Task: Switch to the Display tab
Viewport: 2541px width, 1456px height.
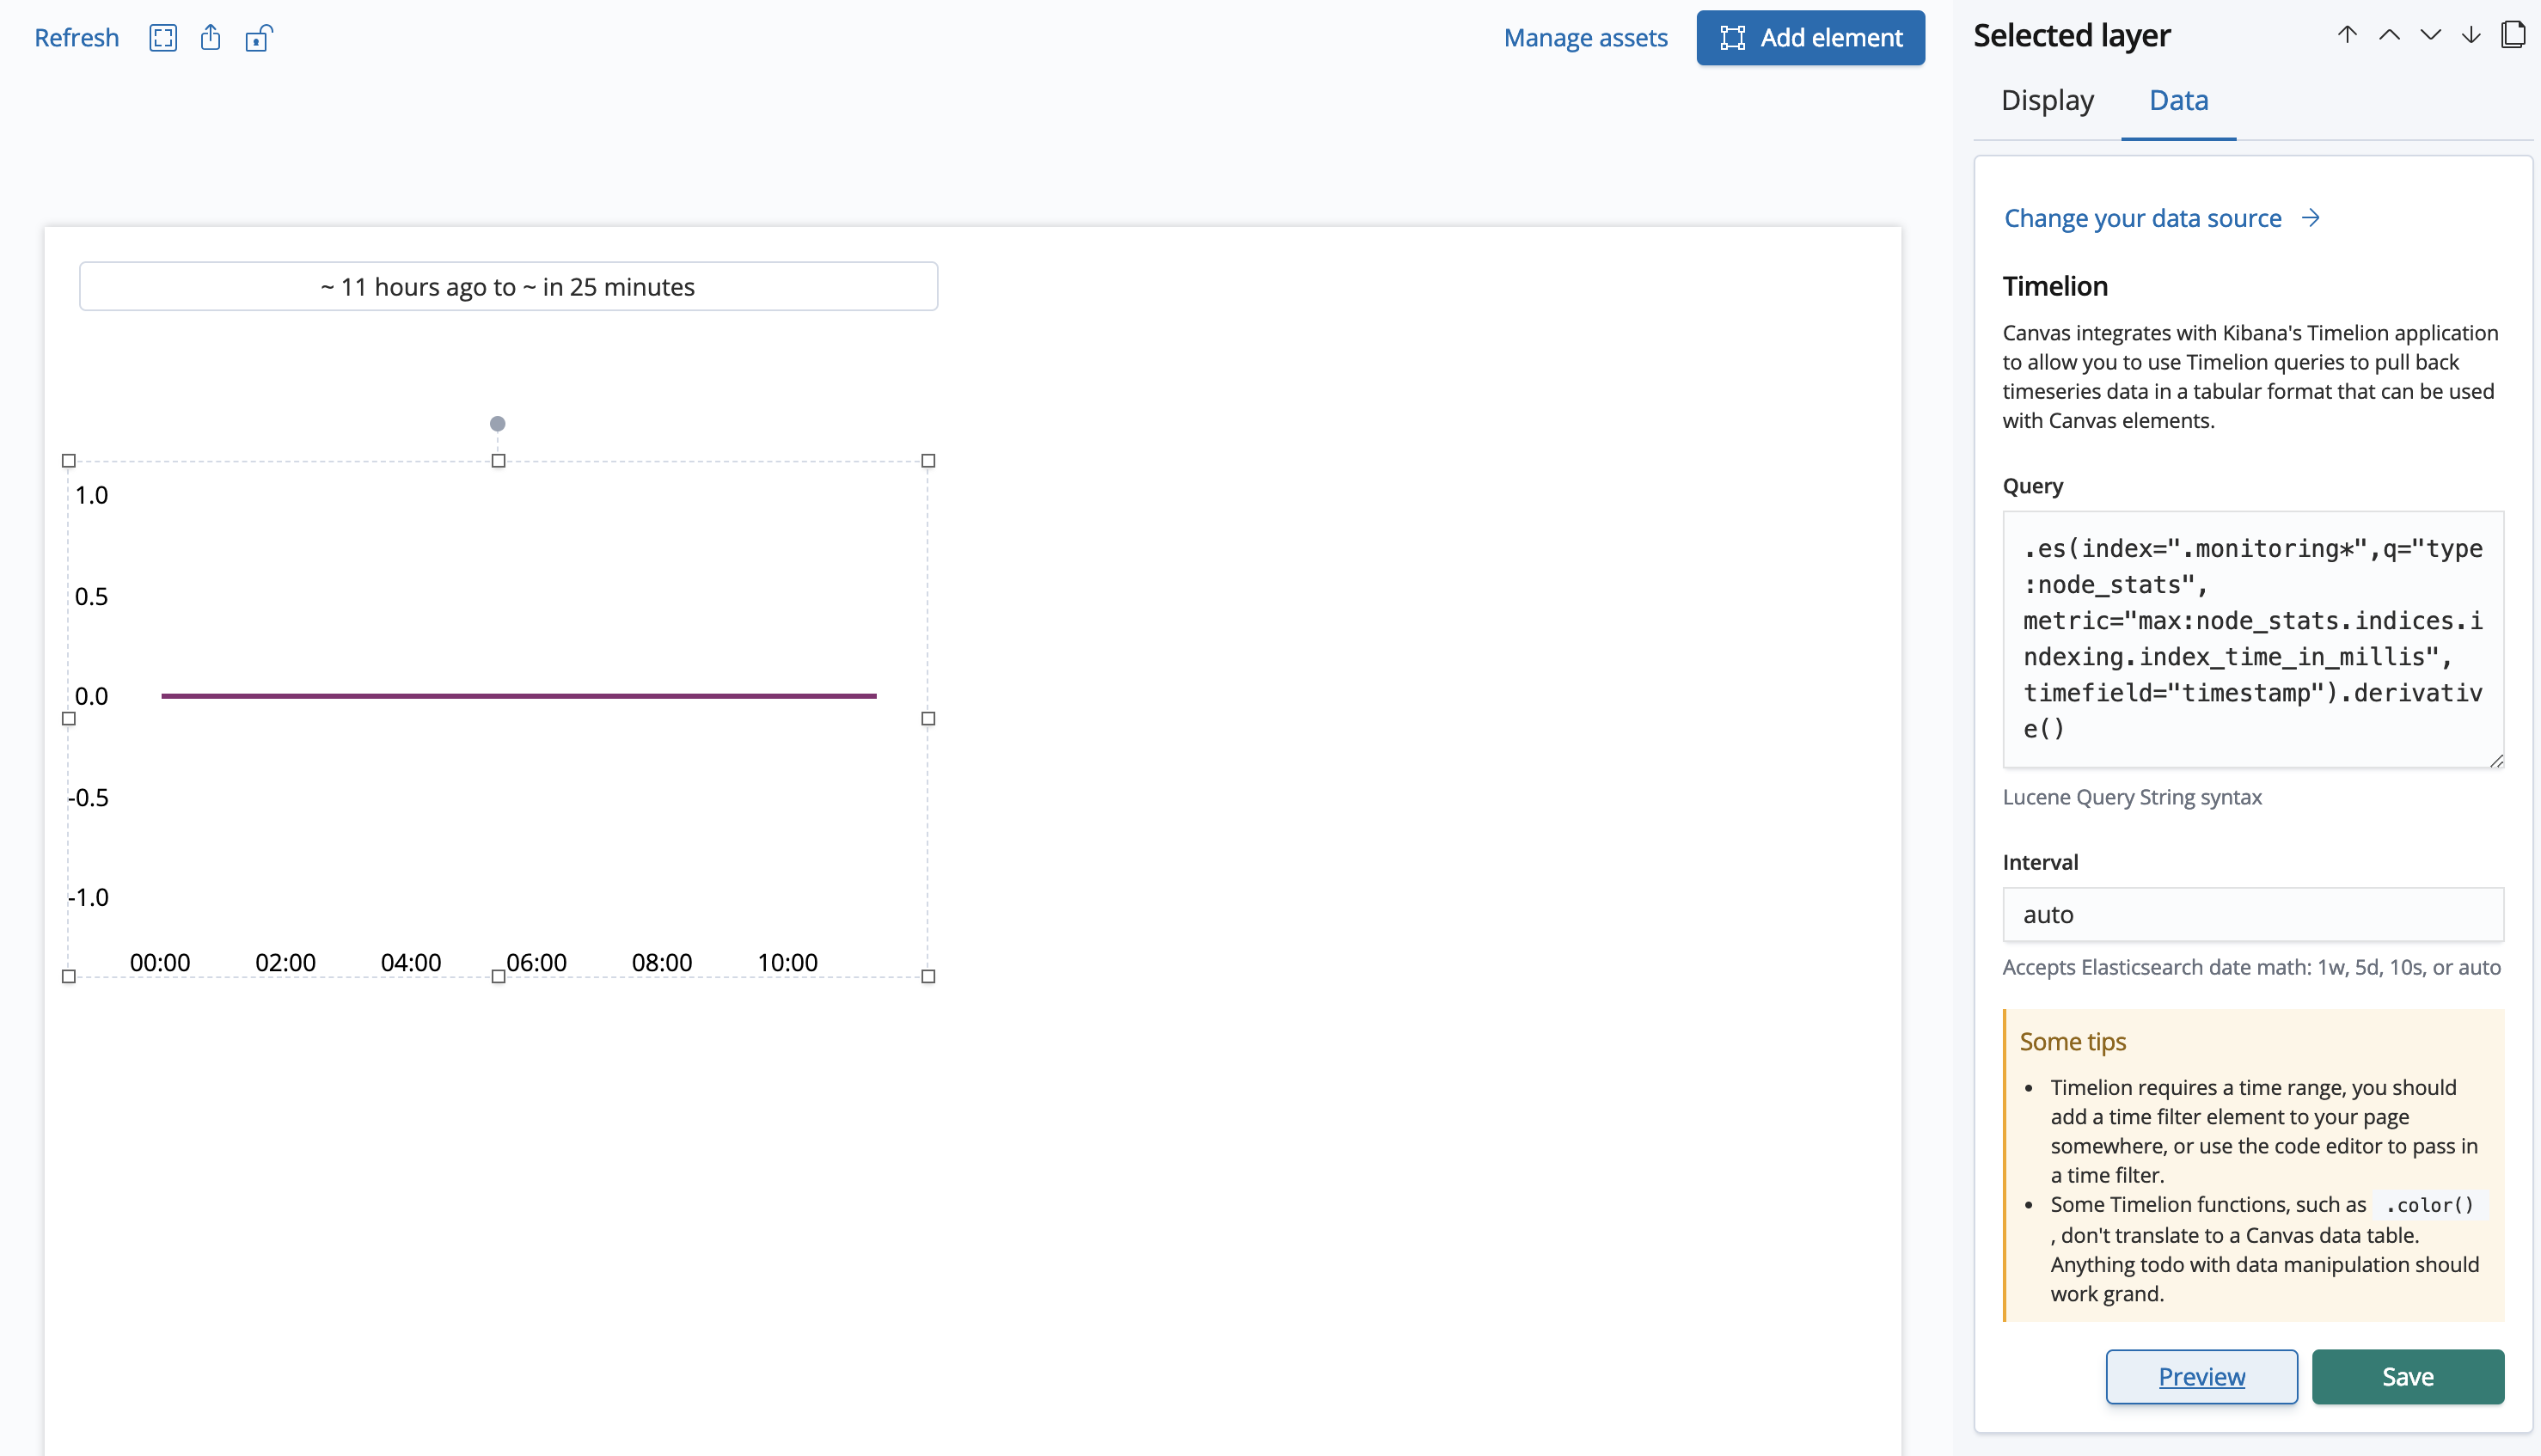Action: pyautogui.click(x=2047, y=100)
